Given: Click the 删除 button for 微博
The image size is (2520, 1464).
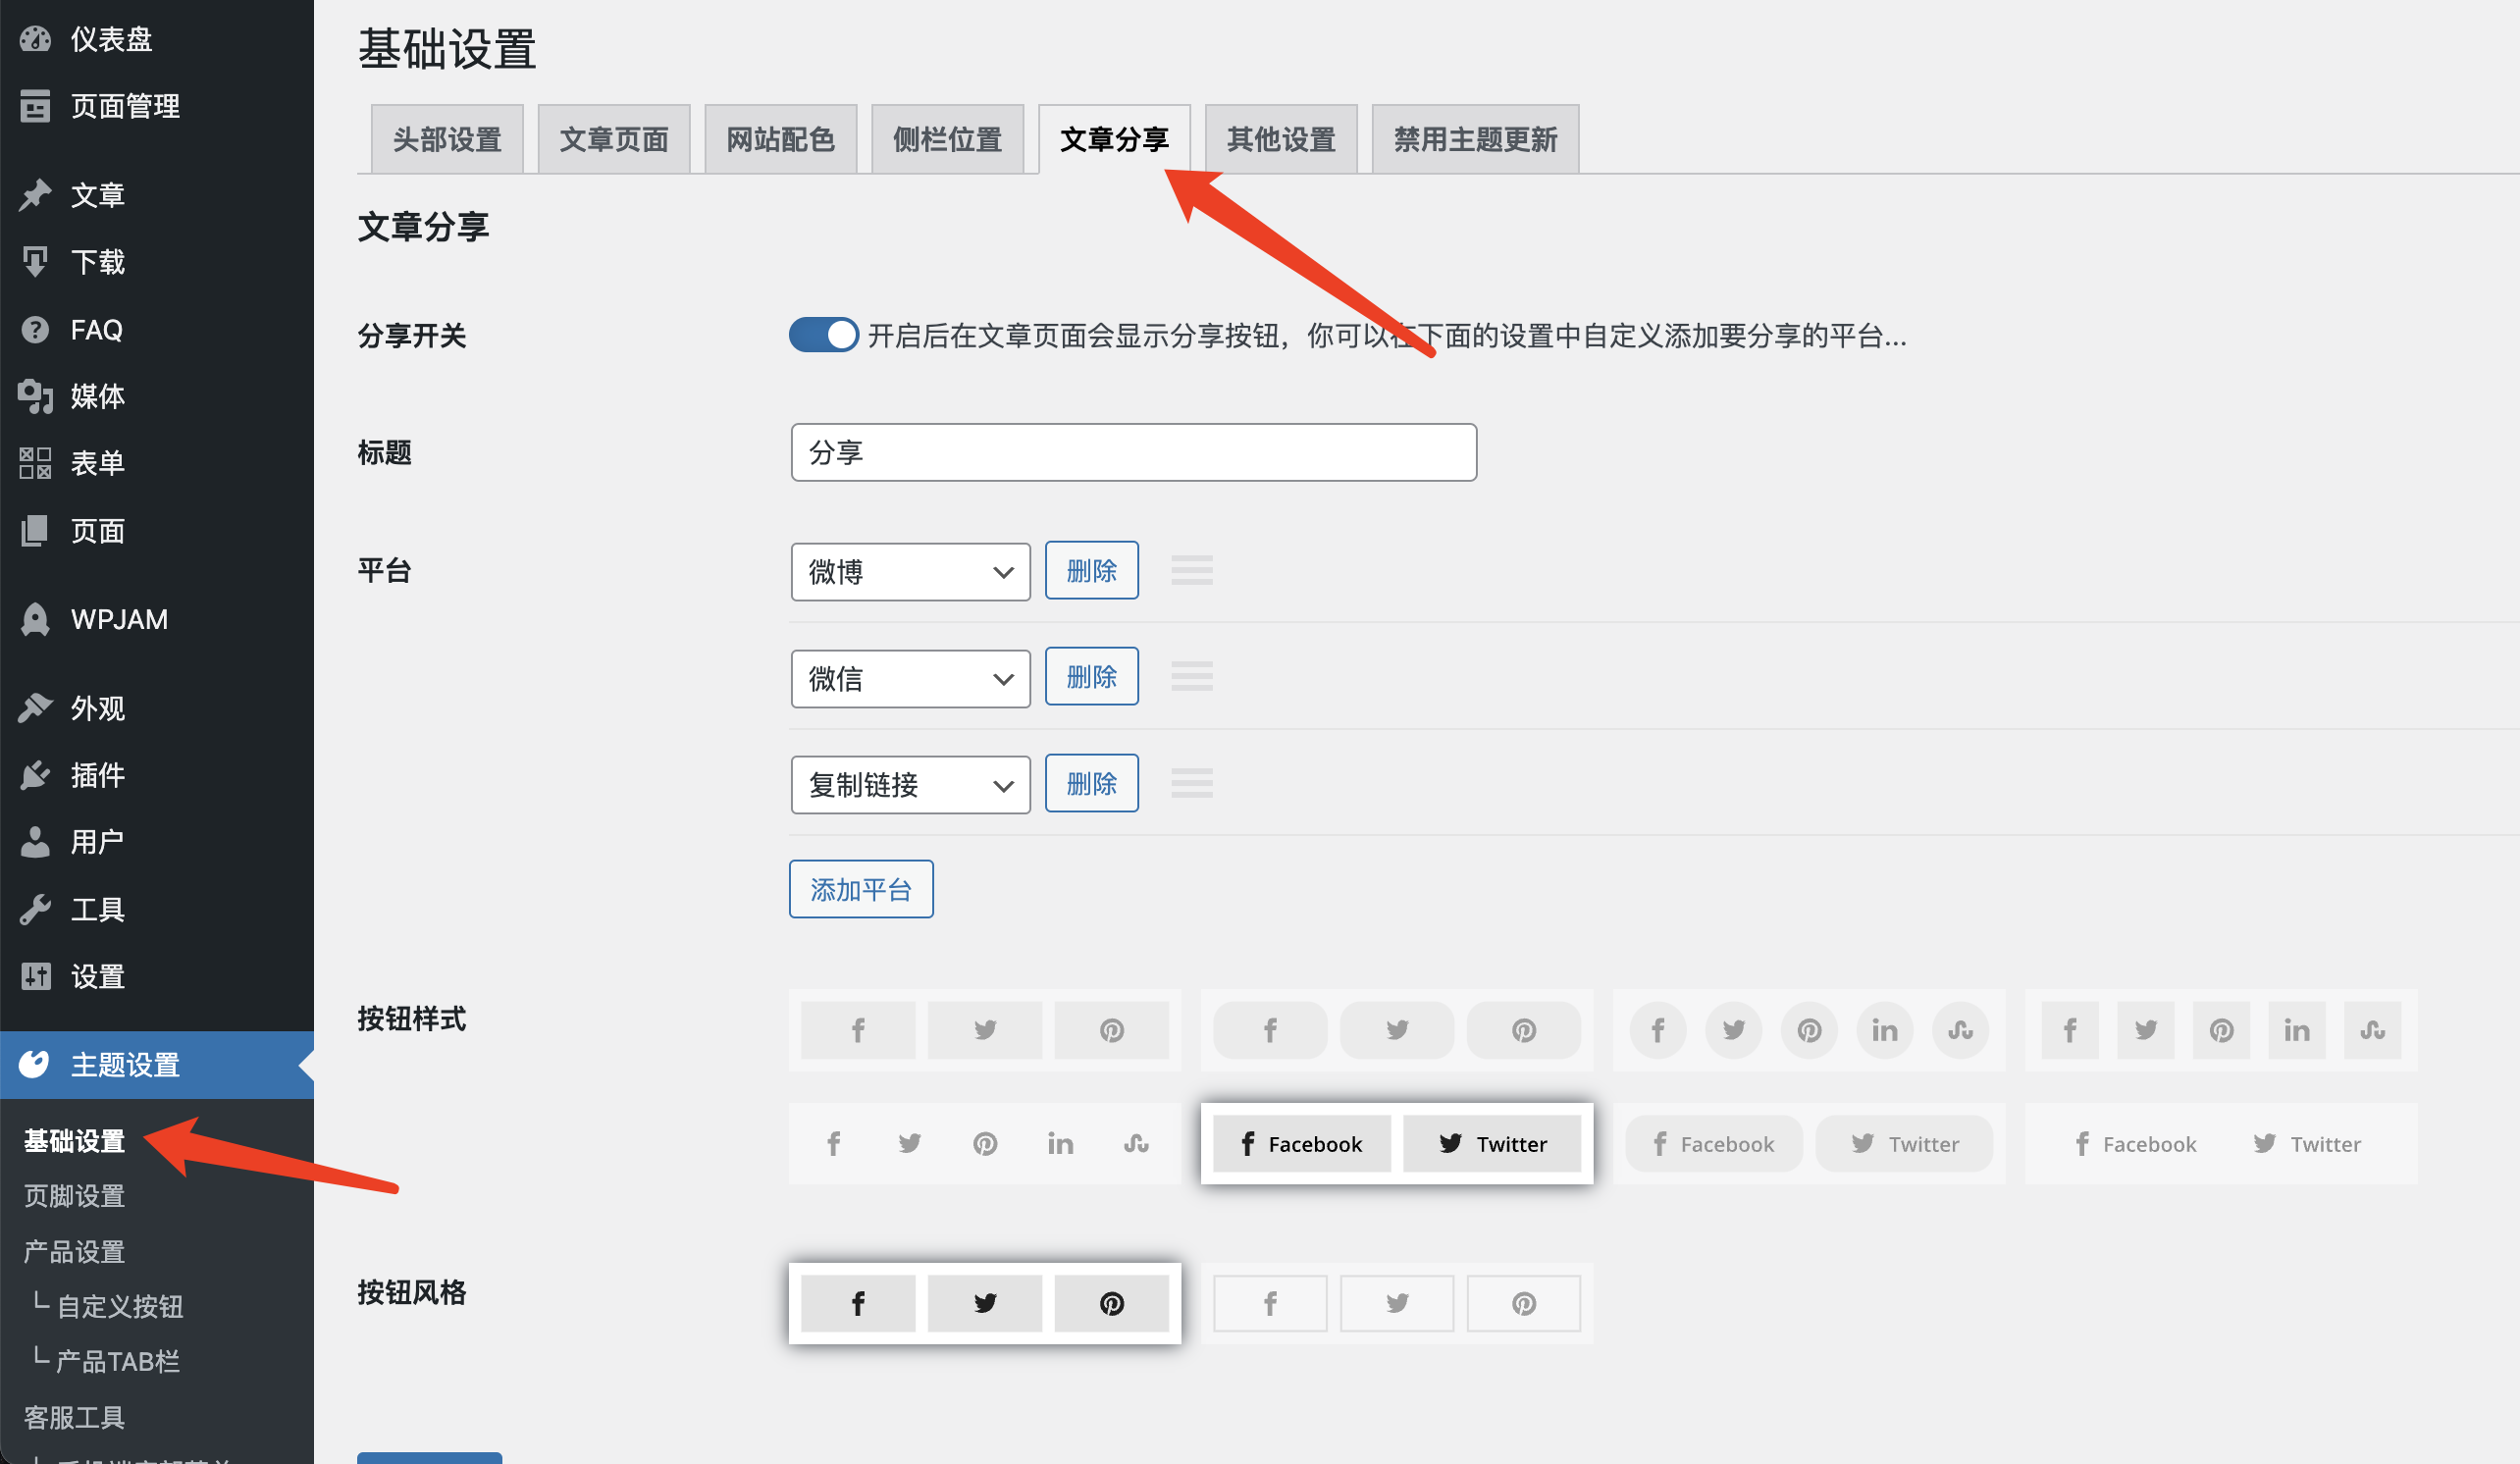Looking at the screenshot, I should point(1091,570).
